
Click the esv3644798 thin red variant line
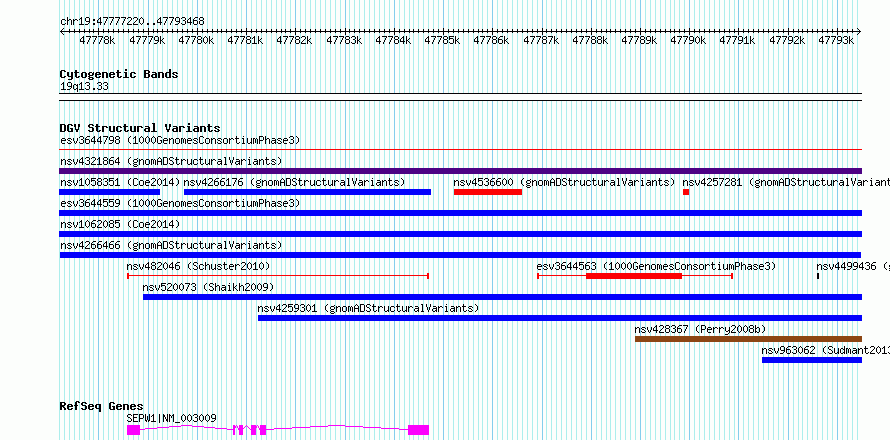(x=460, y=150)
